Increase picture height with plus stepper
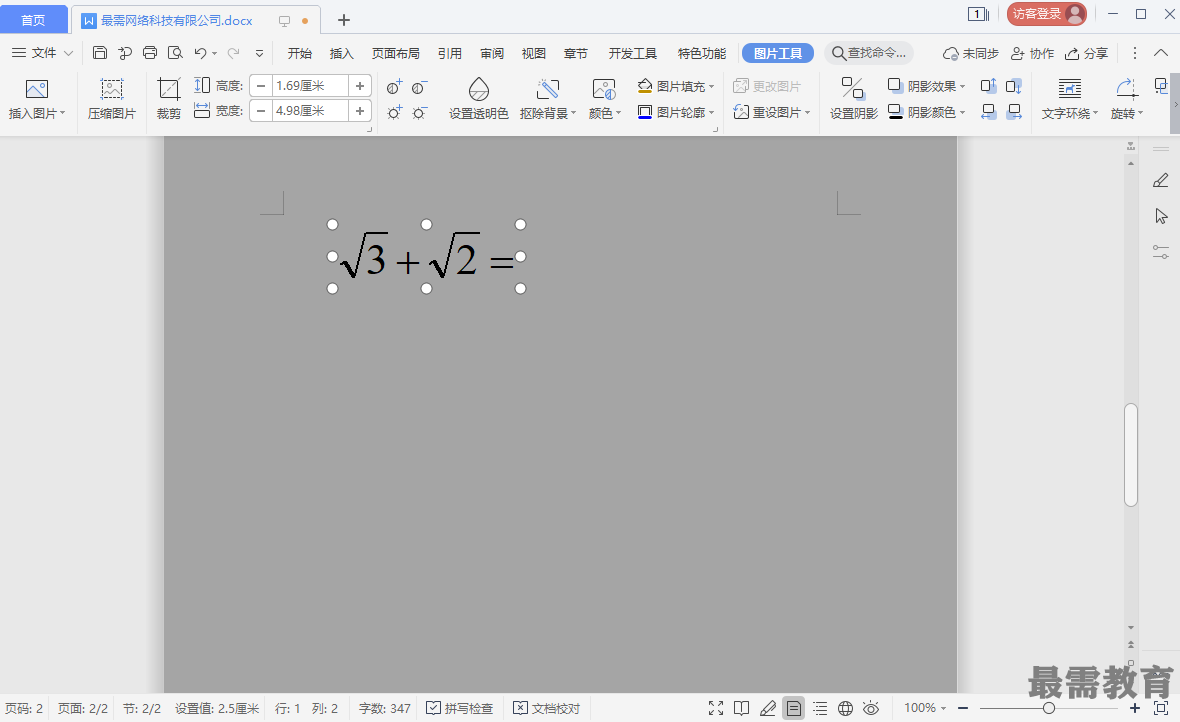The width and height of the screenshot is (1180, 722). point(360,86)
